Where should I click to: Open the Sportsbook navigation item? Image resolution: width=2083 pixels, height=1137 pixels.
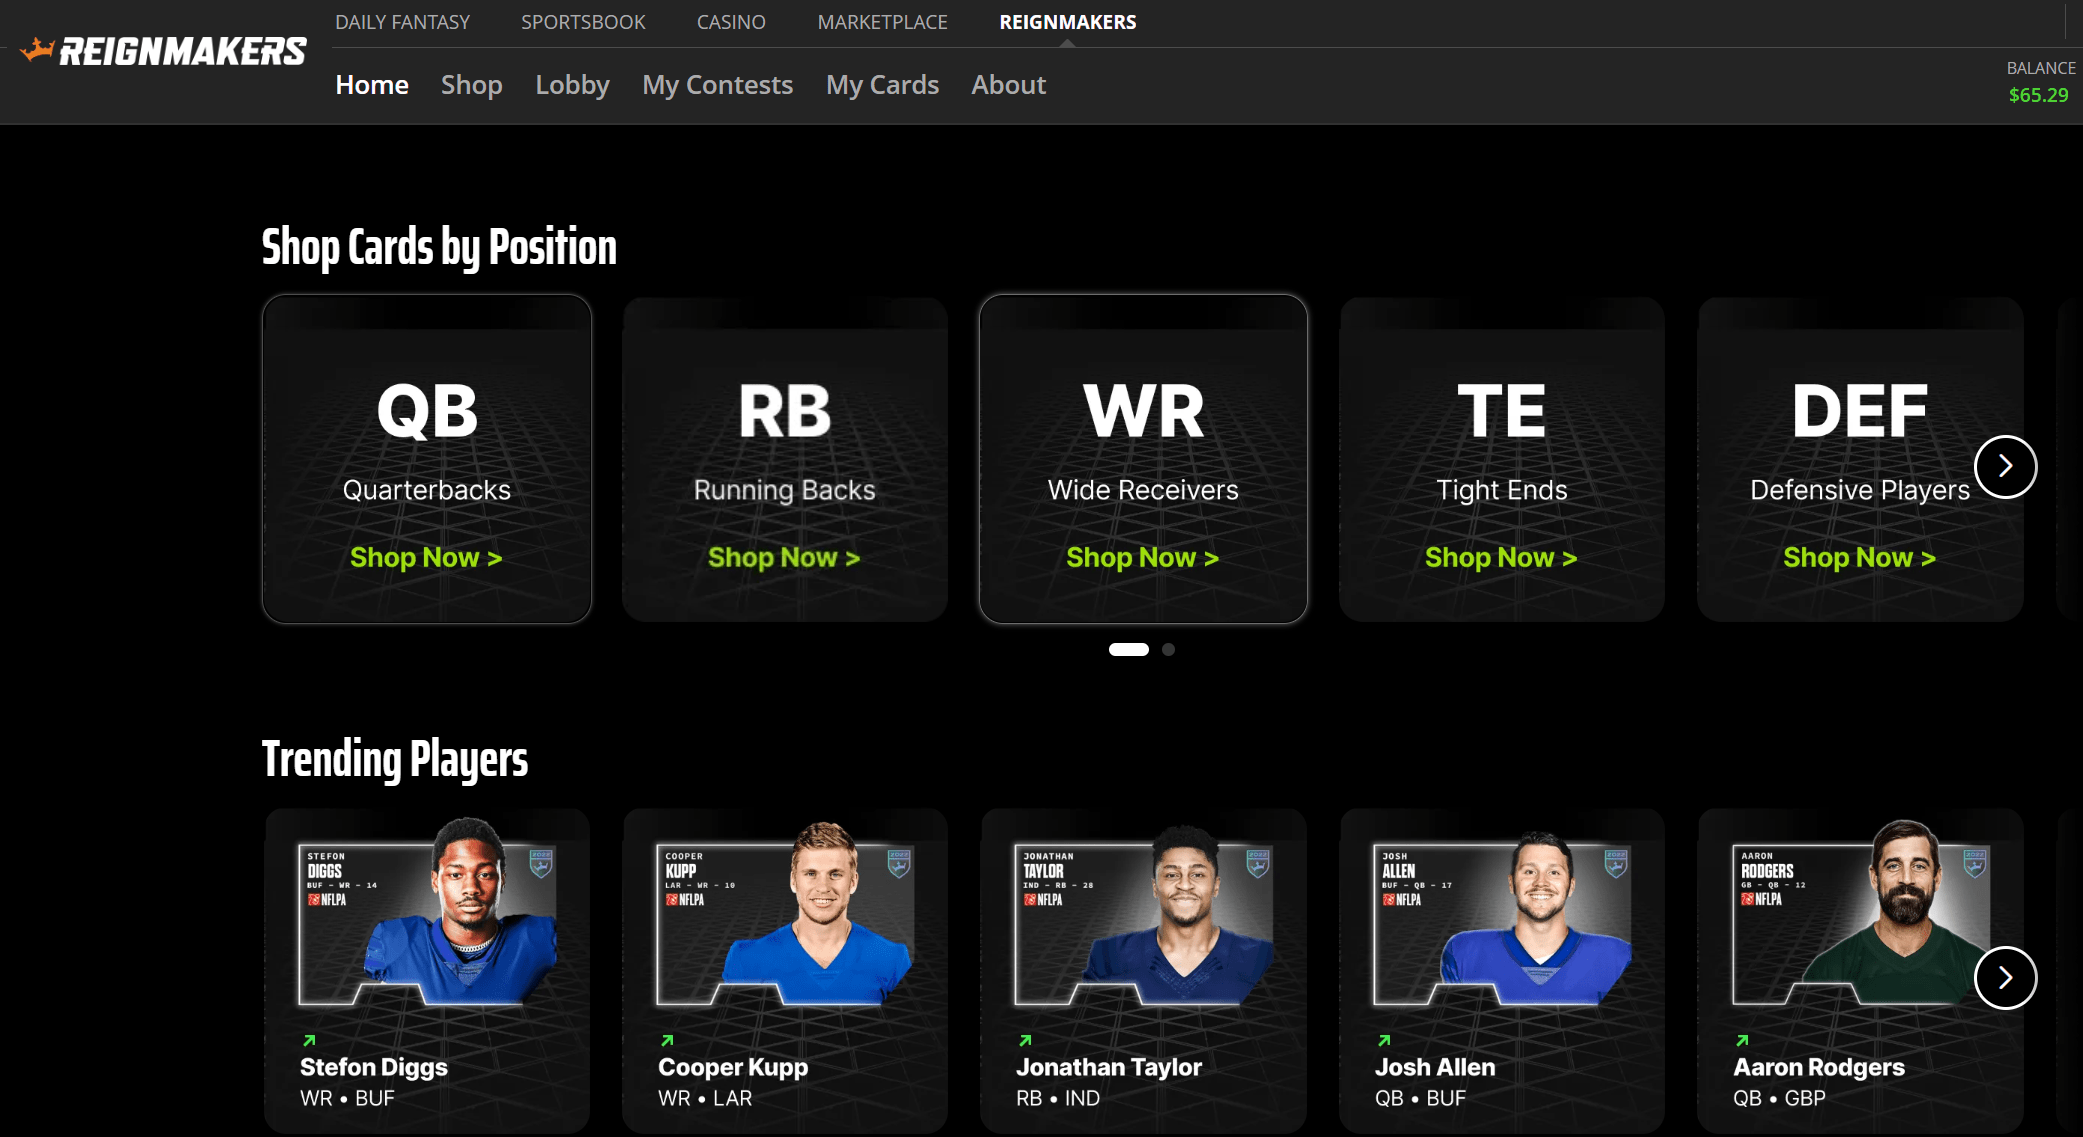582,22
